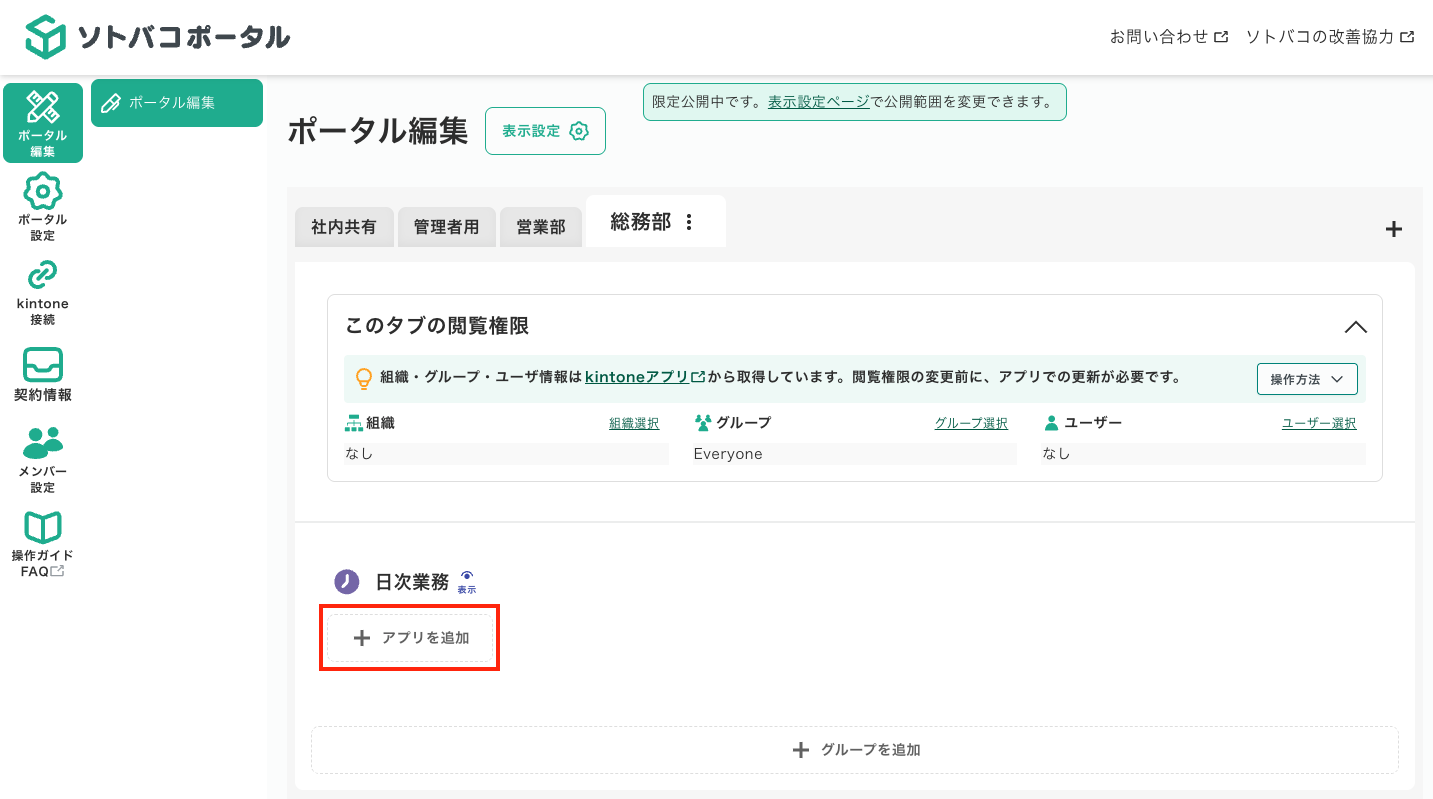
Task: Open the 表示設定 settings button
Action: pos(545,131)
